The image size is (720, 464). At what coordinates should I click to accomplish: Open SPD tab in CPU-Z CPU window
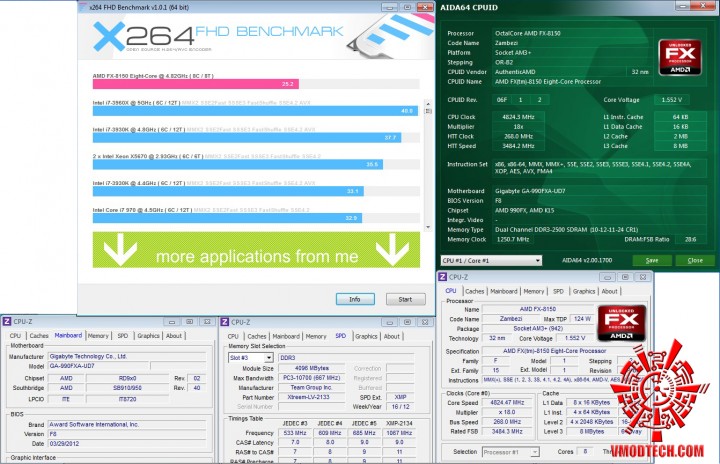pyautogui.click(x=558, y=291)
